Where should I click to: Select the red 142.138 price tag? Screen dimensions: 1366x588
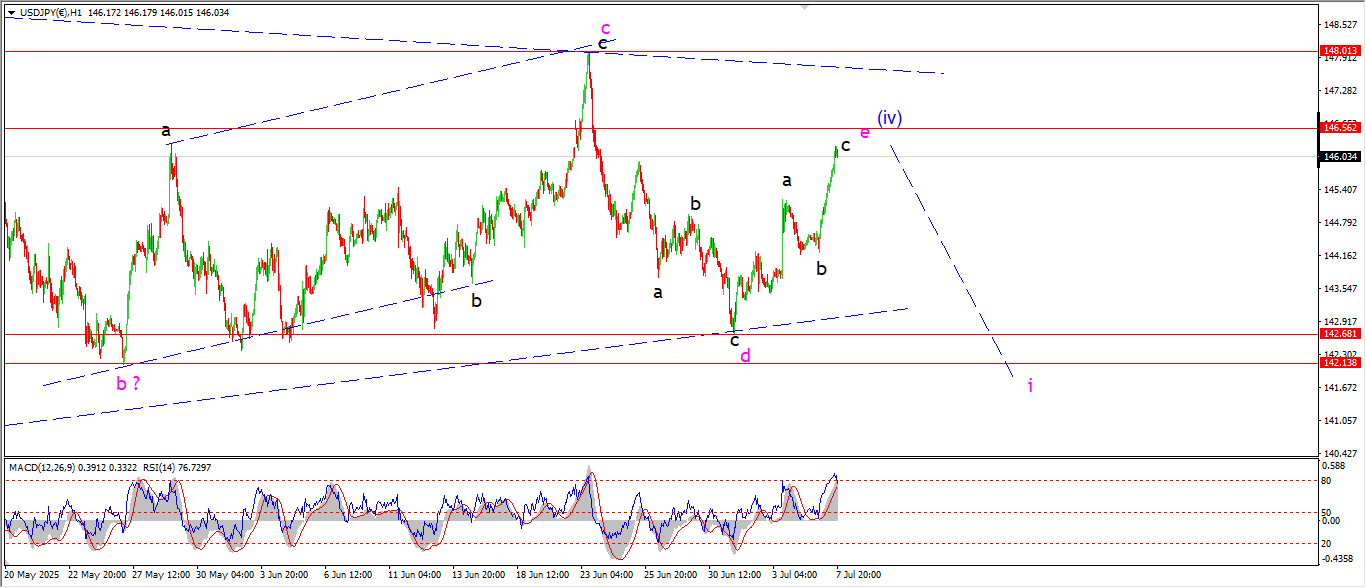pos(1339,363)
